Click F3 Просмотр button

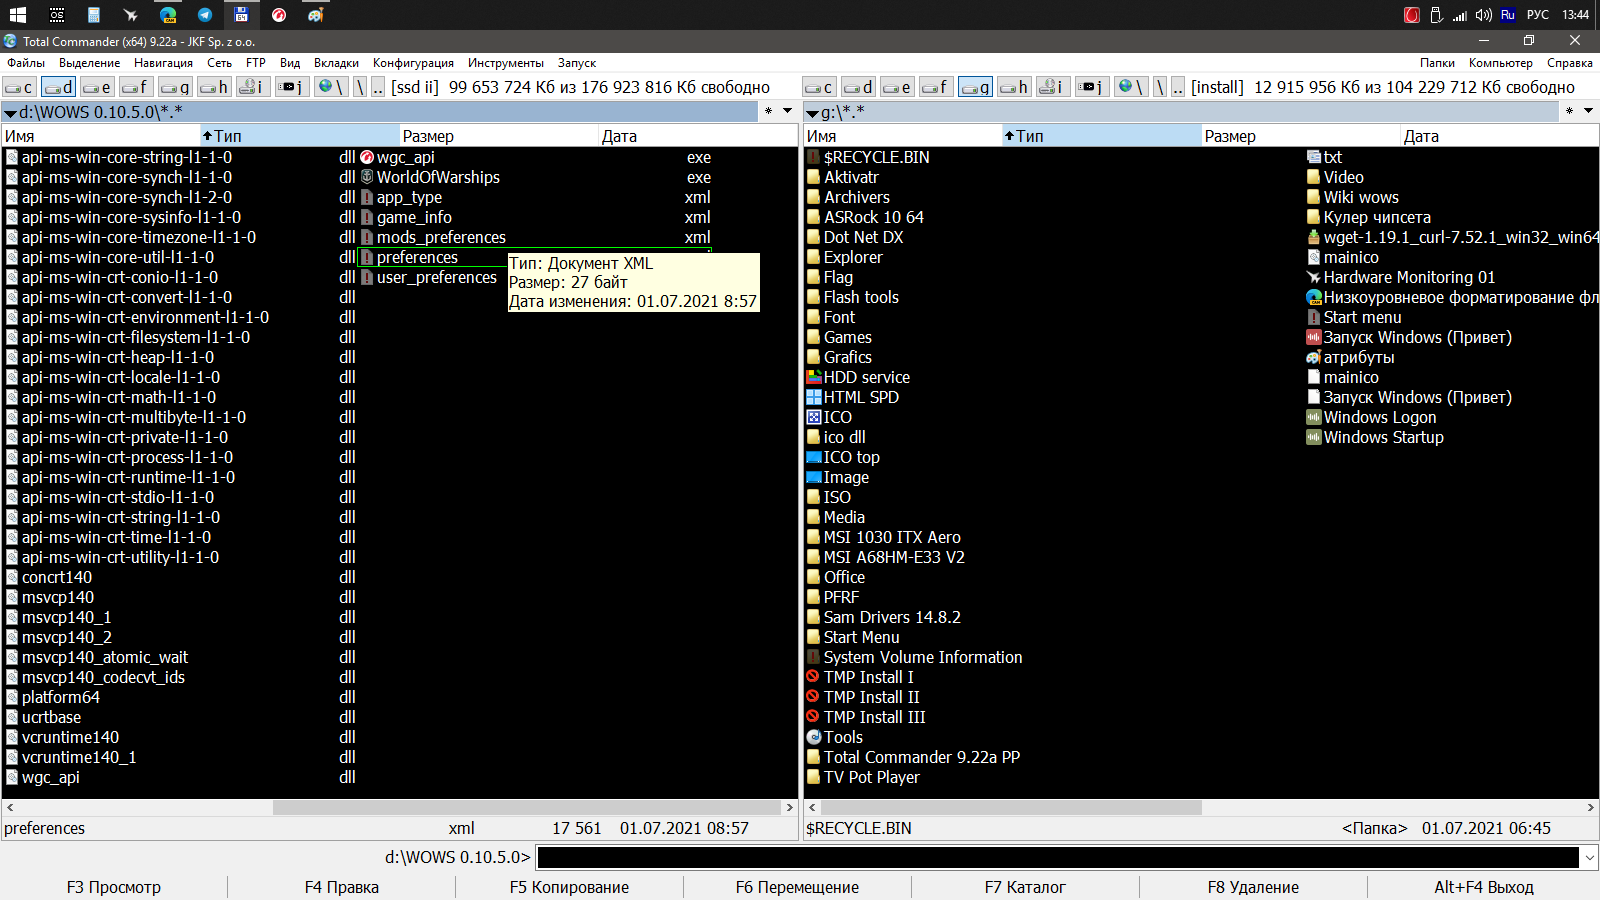[x=114, y=887]
